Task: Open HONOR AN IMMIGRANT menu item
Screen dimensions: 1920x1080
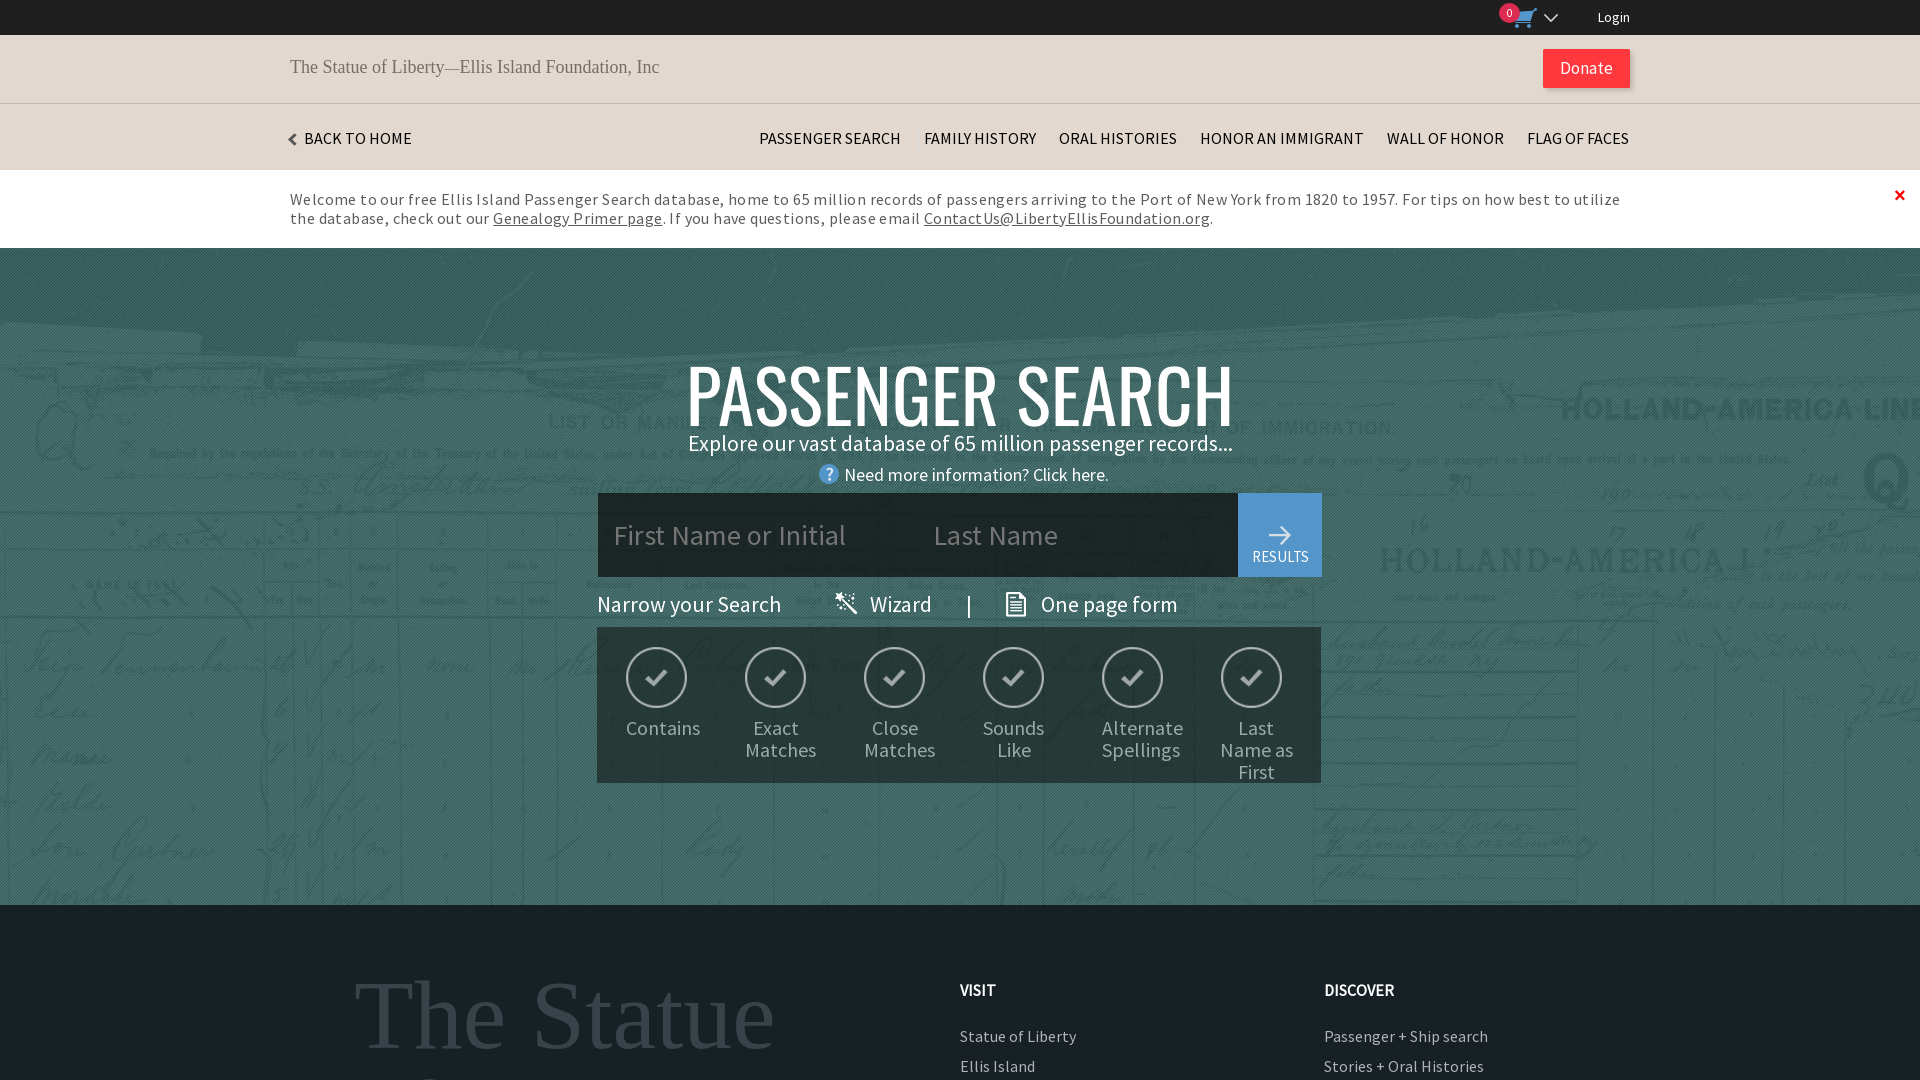Action: coord(1281,138)
